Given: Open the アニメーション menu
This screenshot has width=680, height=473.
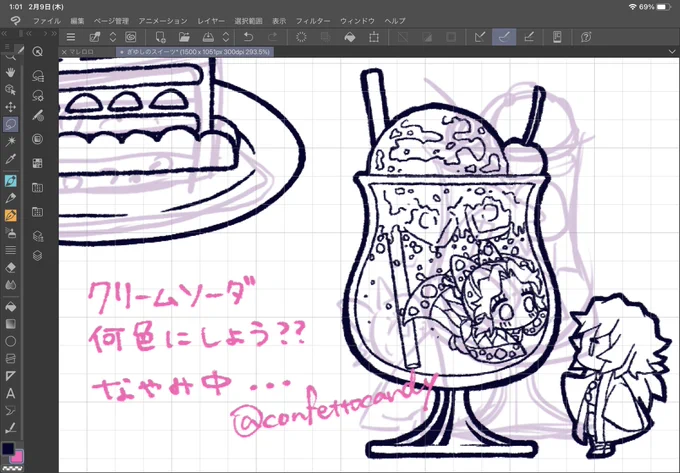Looking at the screenshot, I should 163,21.
